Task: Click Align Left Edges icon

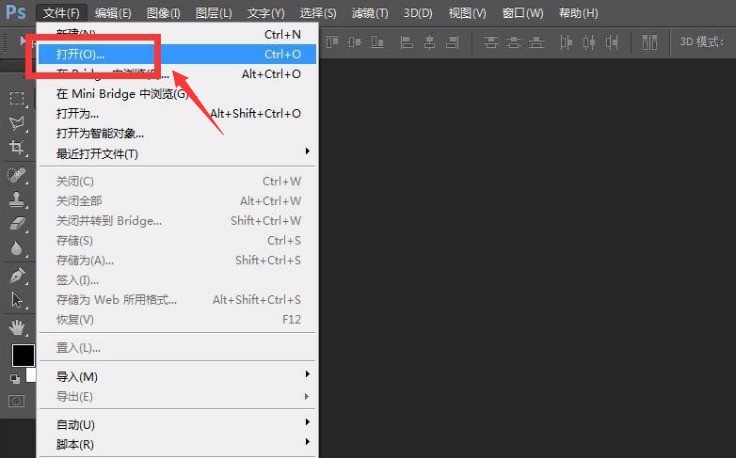Action: (x=406, y=42)
